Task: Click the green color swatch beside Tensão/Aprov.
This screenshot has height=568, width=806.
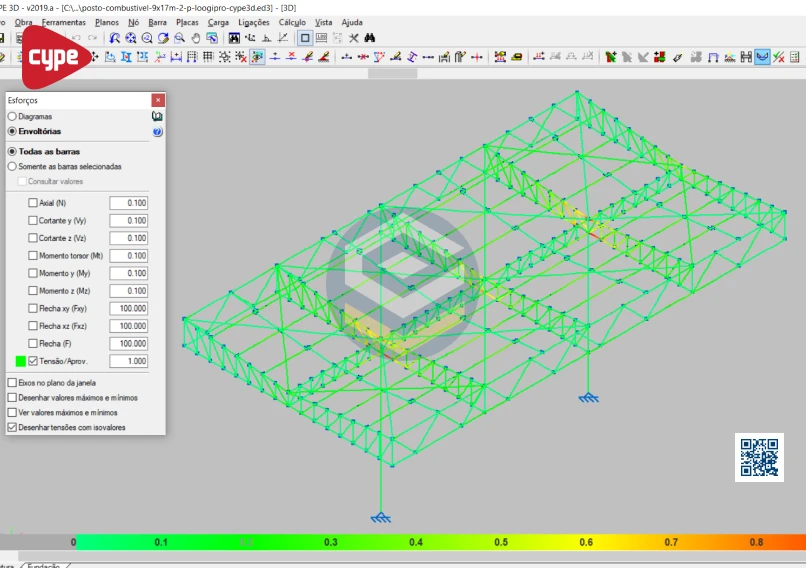Action: click(20, 361)
